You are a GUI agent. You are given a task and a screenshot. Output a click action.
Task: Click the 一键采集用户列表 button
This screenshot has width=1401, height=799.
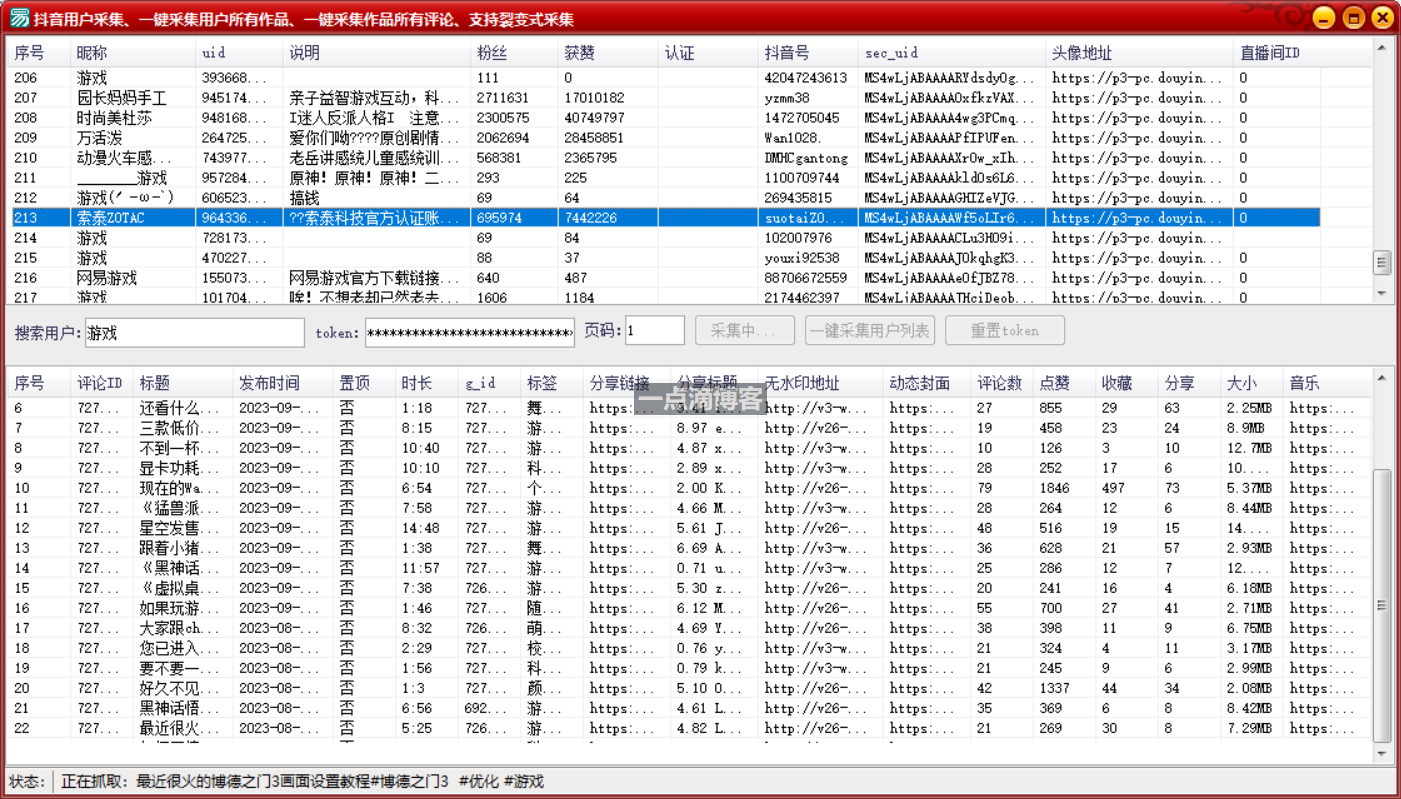coord(870,331)
